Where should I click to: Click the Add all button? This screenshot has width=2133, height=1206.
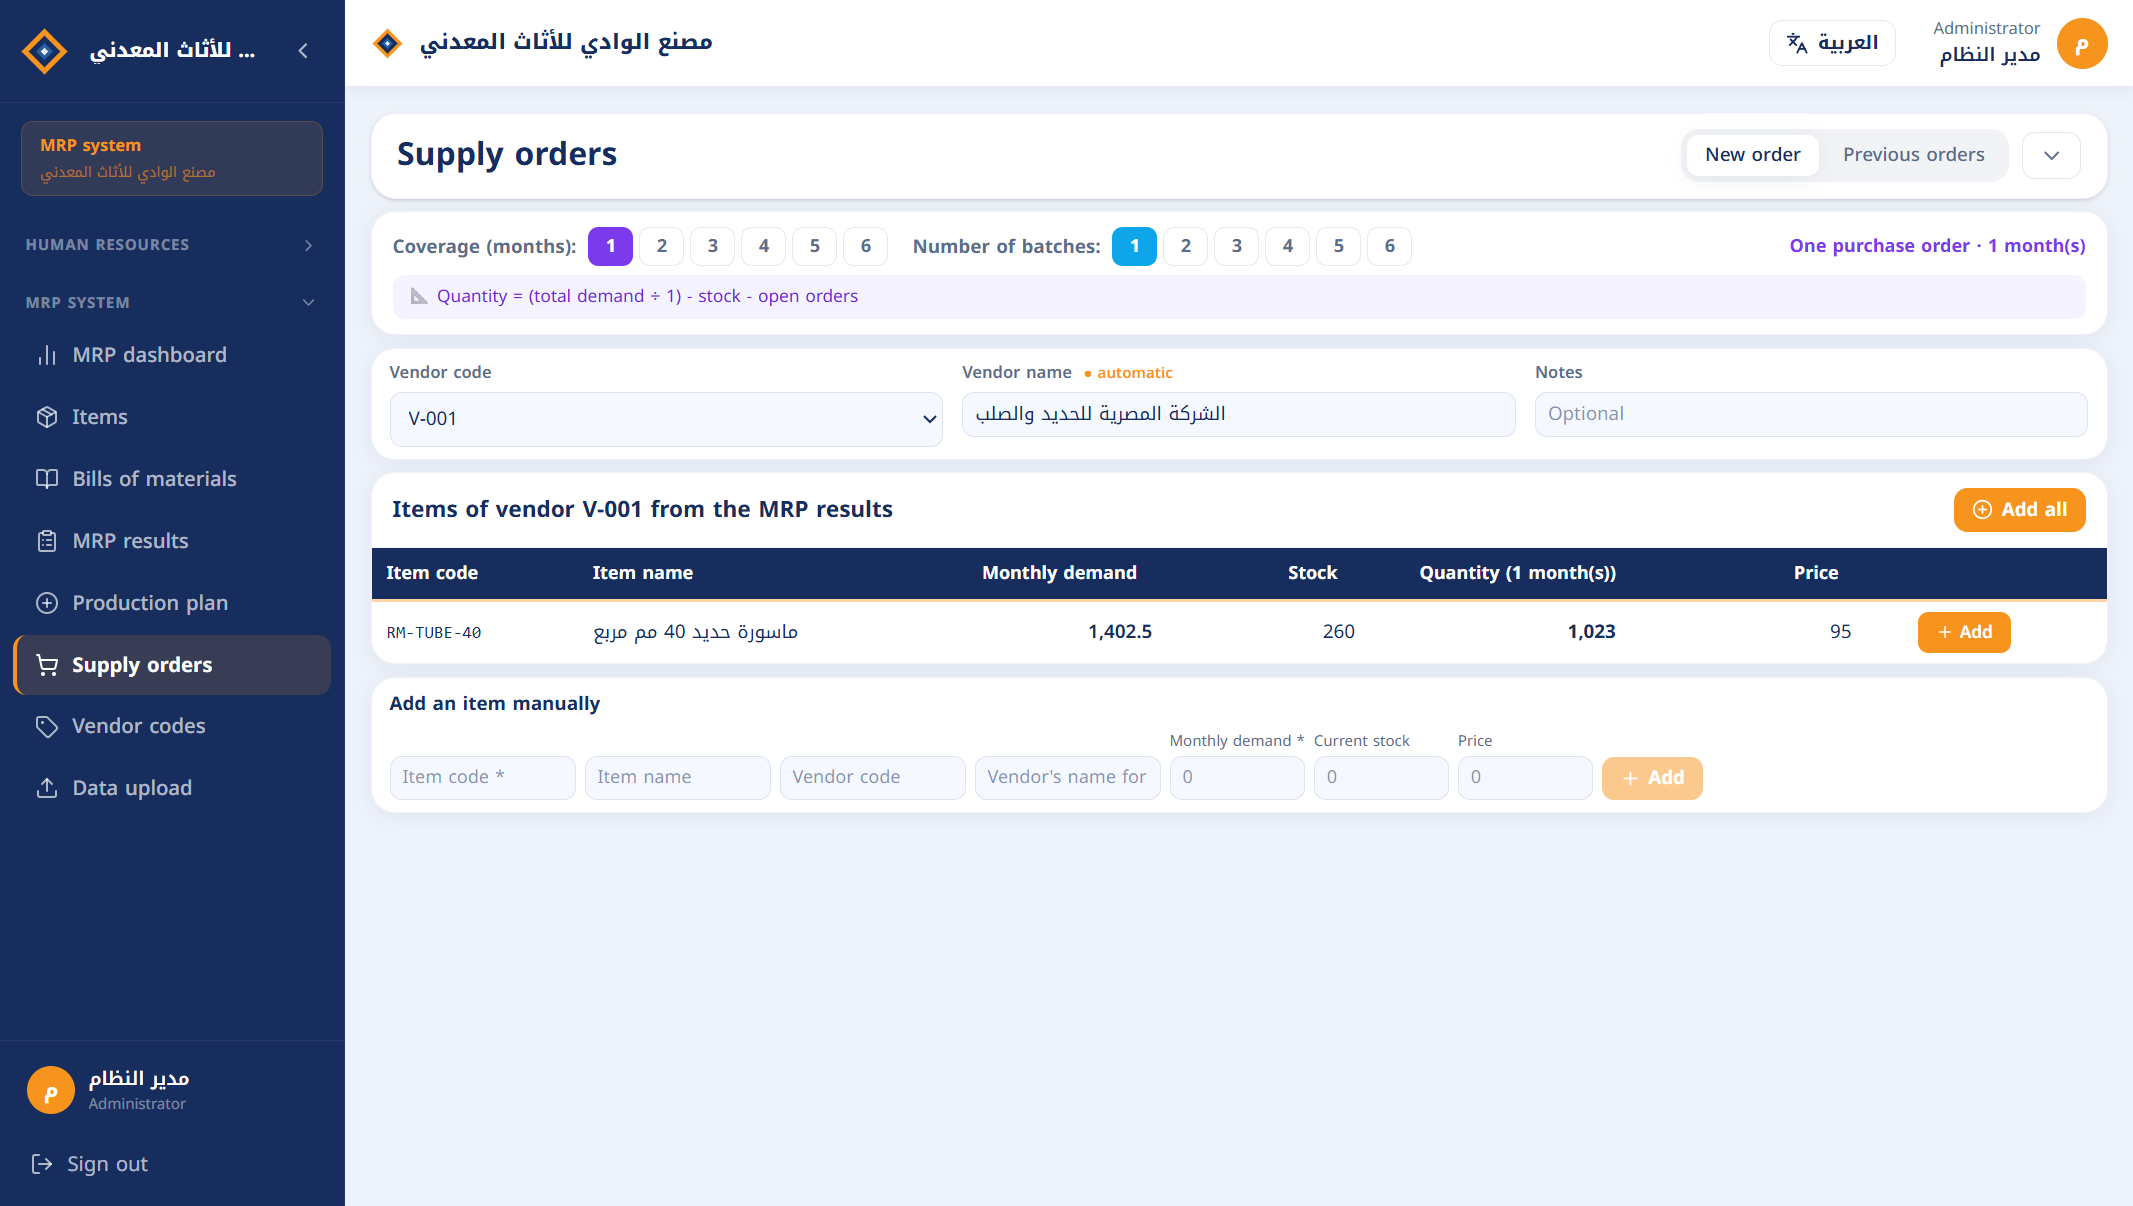tap(2019, 510)
